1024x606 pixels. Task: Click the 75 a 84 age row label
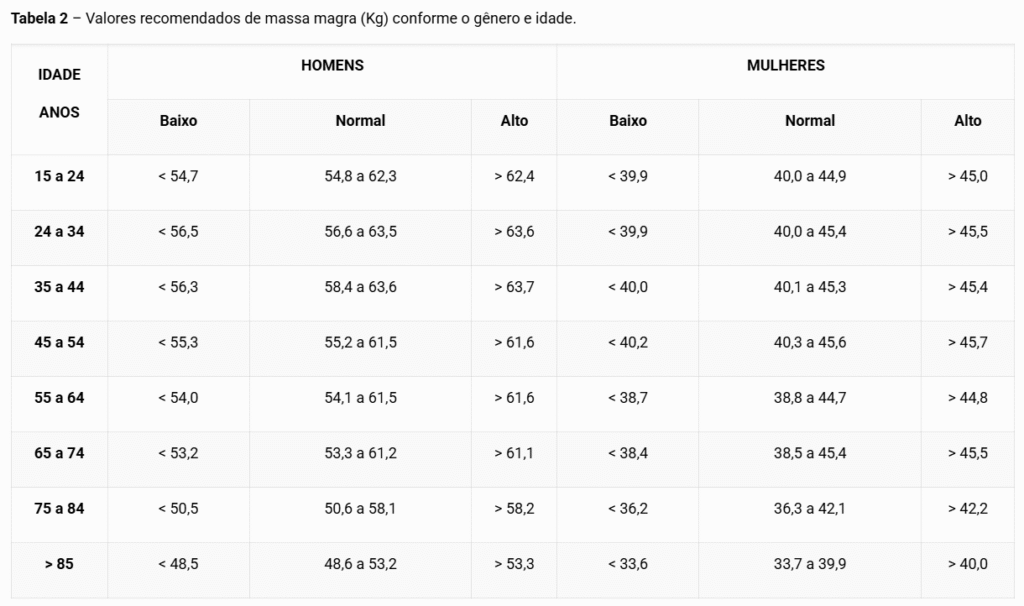pyautogui.click(x=59, y=509)
